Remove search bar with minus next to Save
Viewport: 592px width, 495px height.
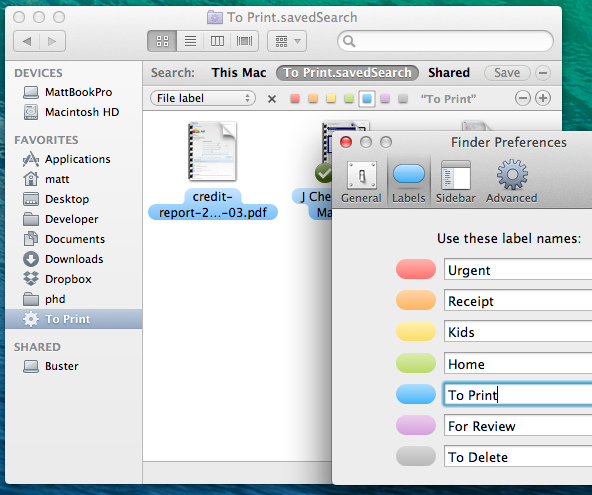pyautogui.click(x=543, y=73)
